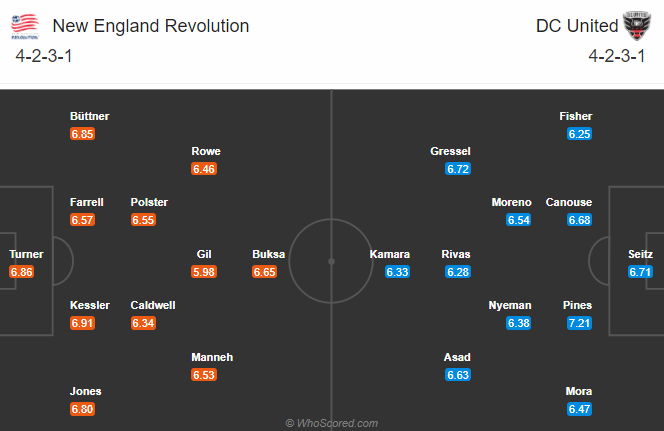The height and width of the screenshot is (431, 664).
Task: Click Gressel's 6.72 rating badge
Action: pos(458,169)
